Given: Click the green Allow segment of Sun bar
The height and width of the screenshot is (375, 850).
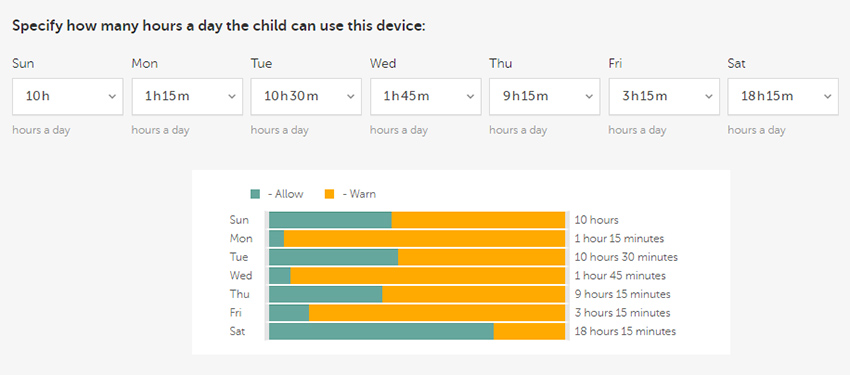Looking at the screenshot, I should click(330, 220).
